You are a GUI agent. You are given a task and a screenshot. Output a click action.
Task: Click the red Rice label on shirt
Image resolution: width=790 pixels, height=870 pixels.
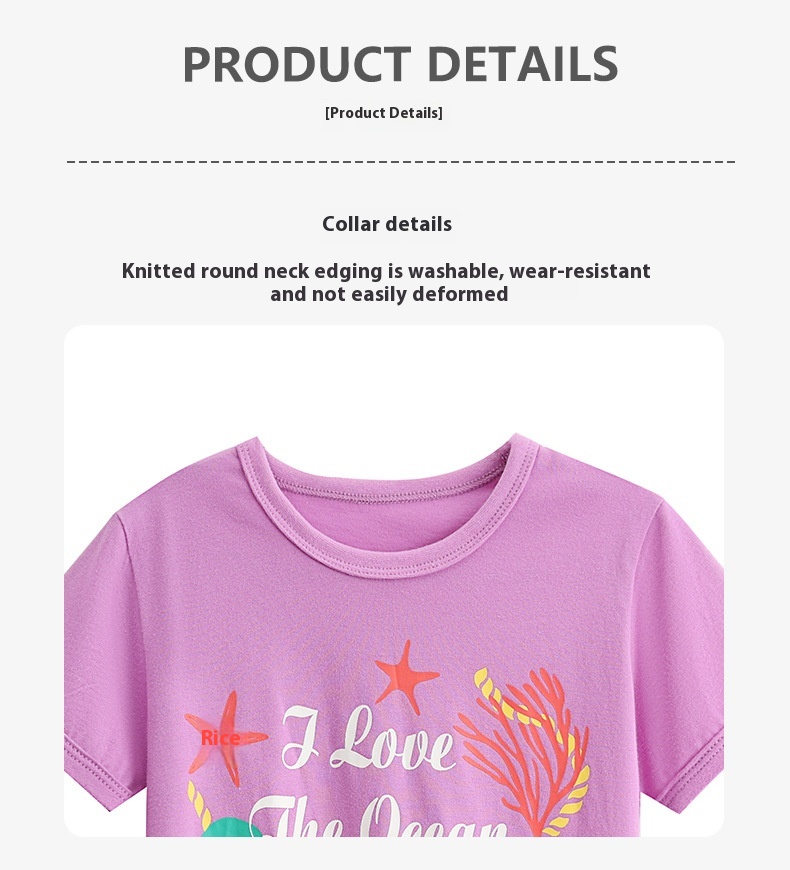[x=221, y=738]
